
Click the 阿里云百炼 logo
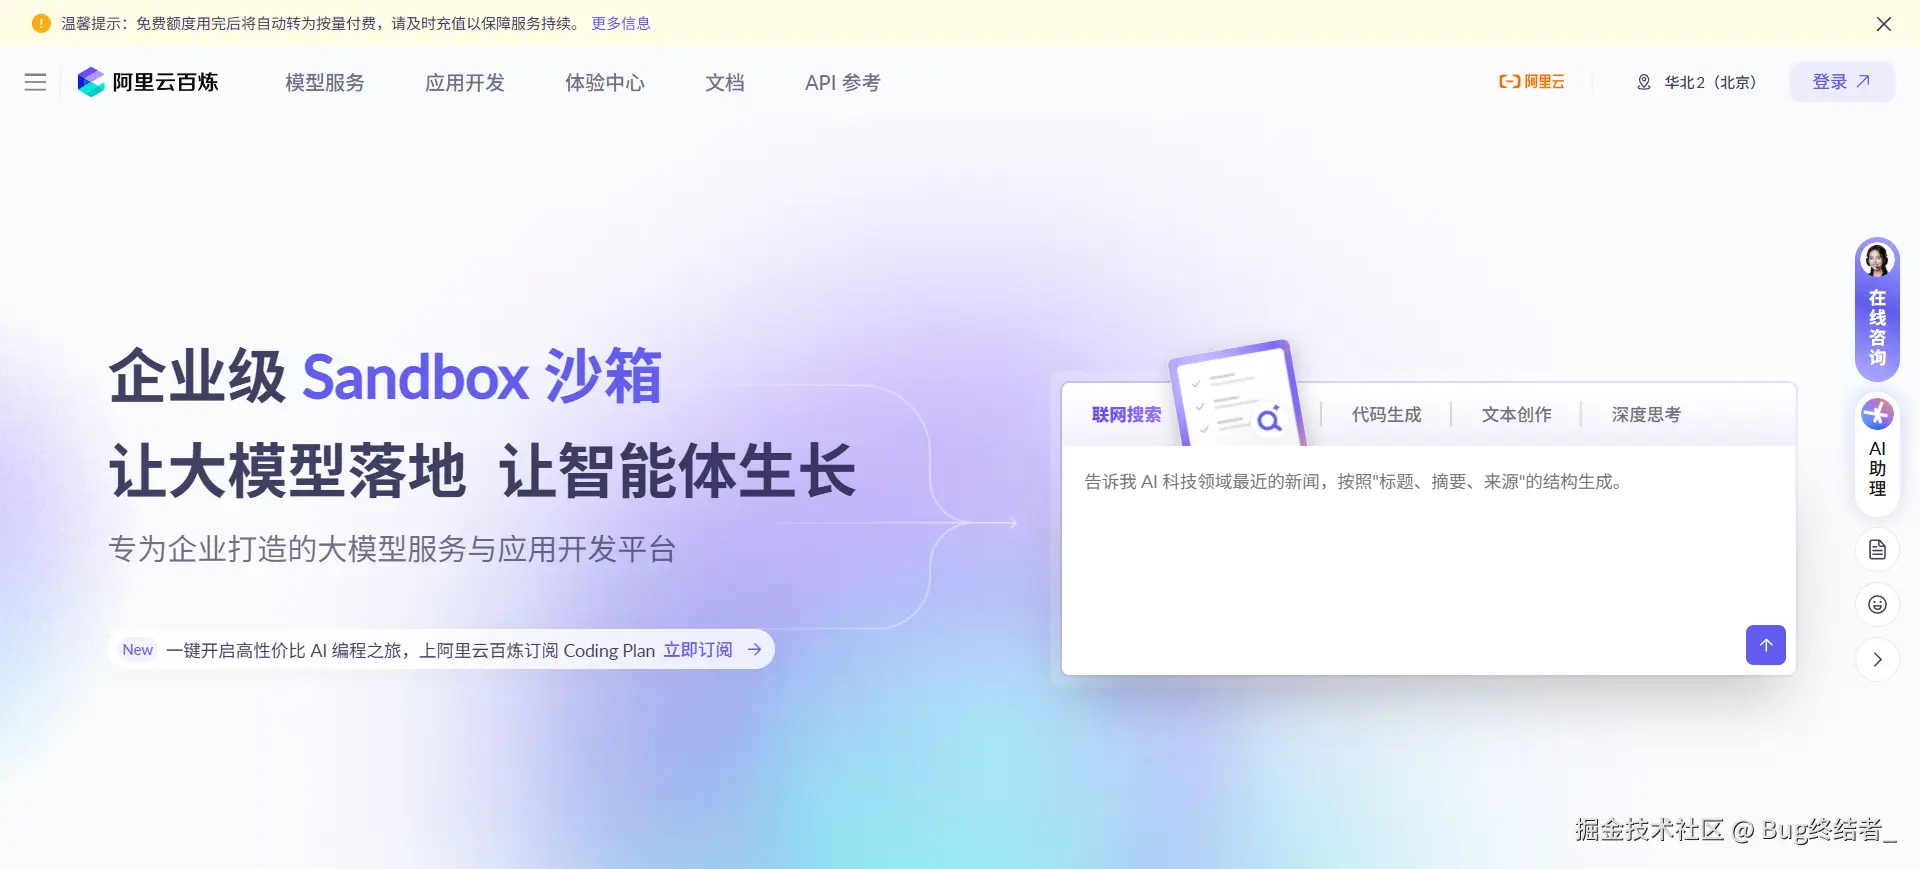coord(148,82)
